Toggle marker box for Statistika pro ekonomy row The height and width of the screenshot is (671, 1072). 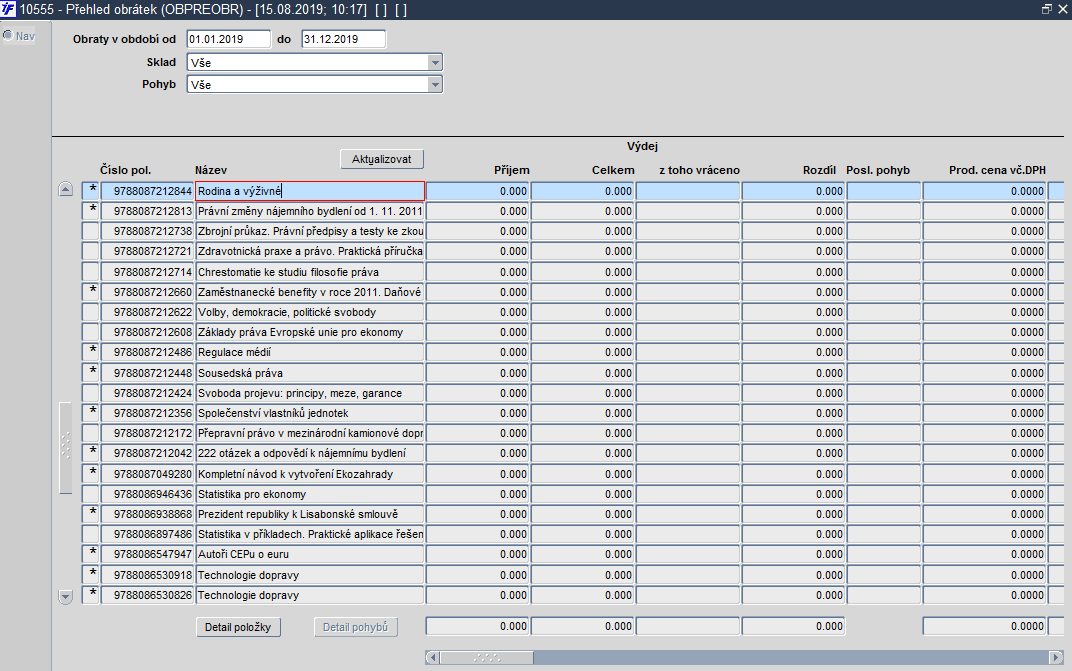click(x=91, y=494)
